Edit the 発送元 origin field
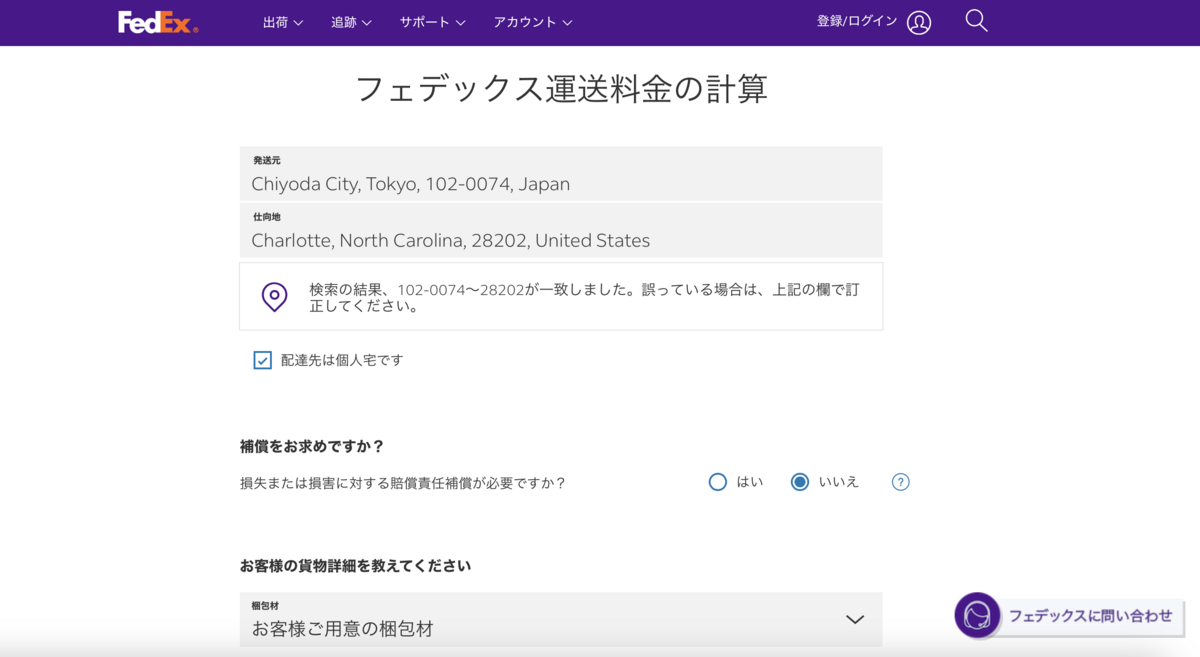Viewport: 1200px width, 657px height. pos(561,174)
